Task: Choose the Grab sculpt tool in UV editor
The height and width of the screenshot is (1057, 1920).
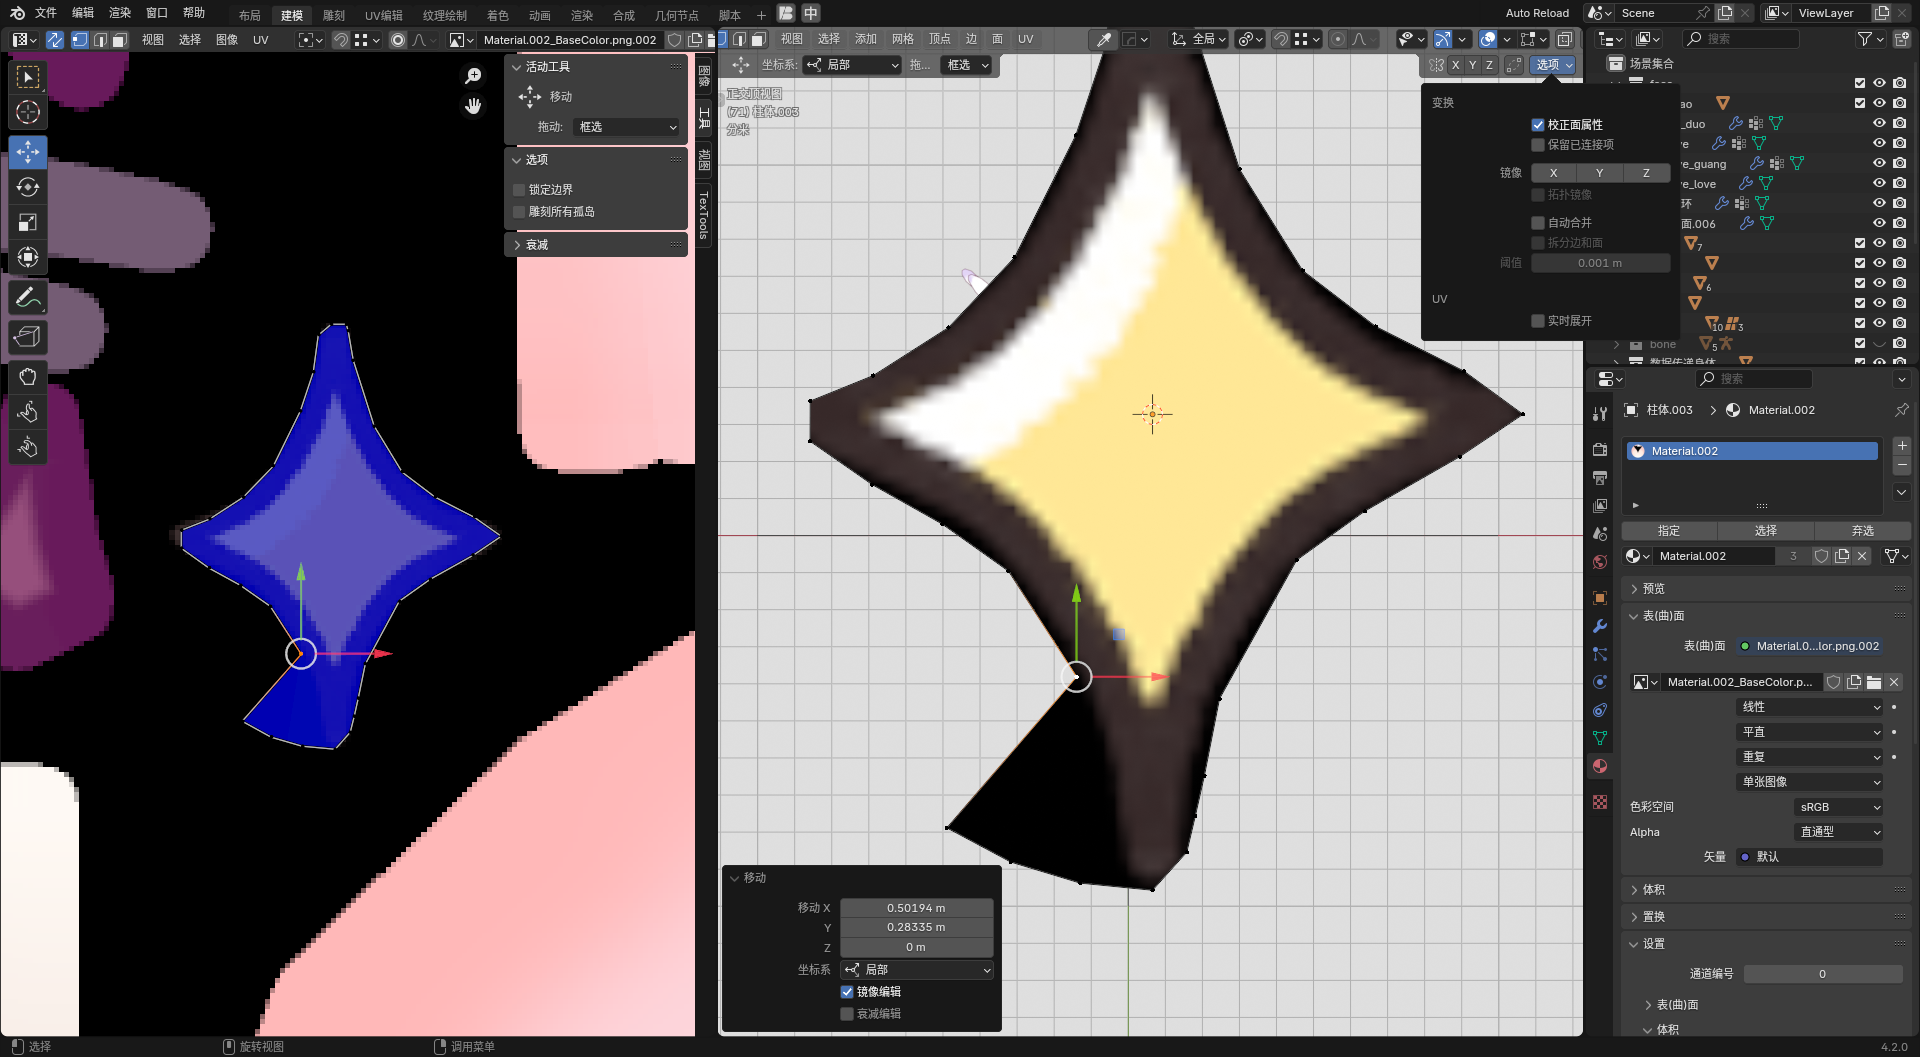Action: tap(28, 377)
